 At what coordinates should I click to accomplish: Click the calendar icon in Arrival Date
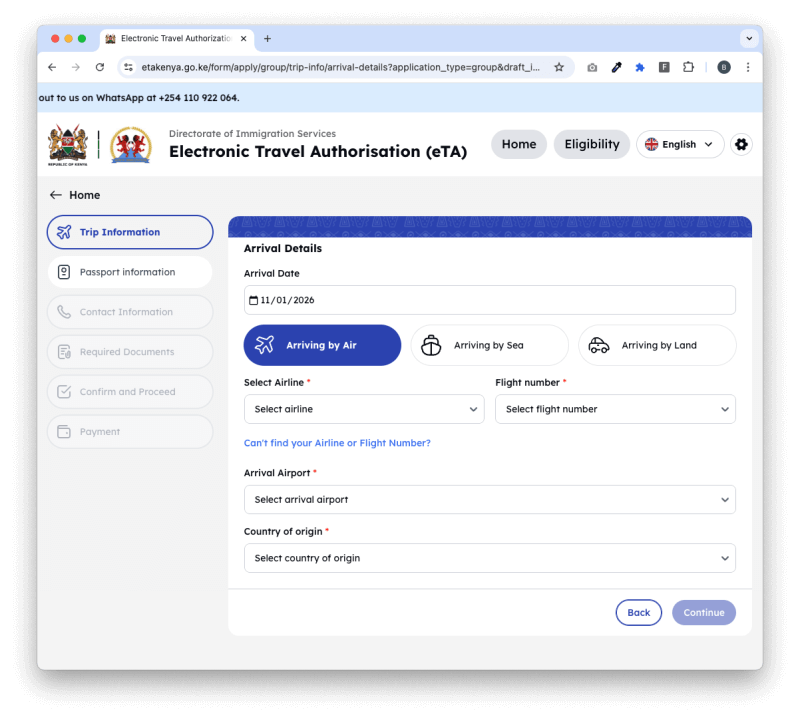pyautogui.click(x=253, y=300)
